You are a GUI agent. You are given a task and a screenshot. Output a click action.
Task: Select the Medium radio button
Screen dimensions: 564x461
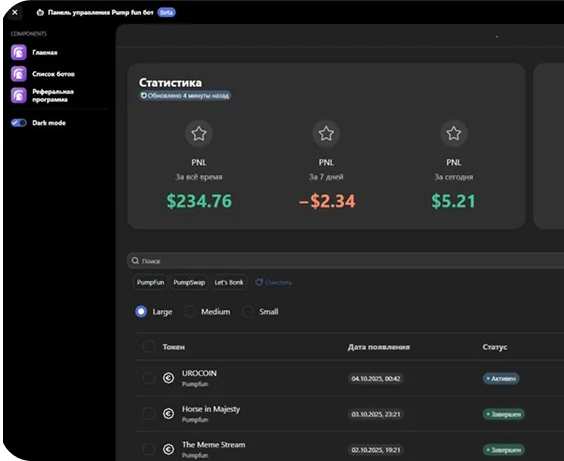[x=189, y=311]
